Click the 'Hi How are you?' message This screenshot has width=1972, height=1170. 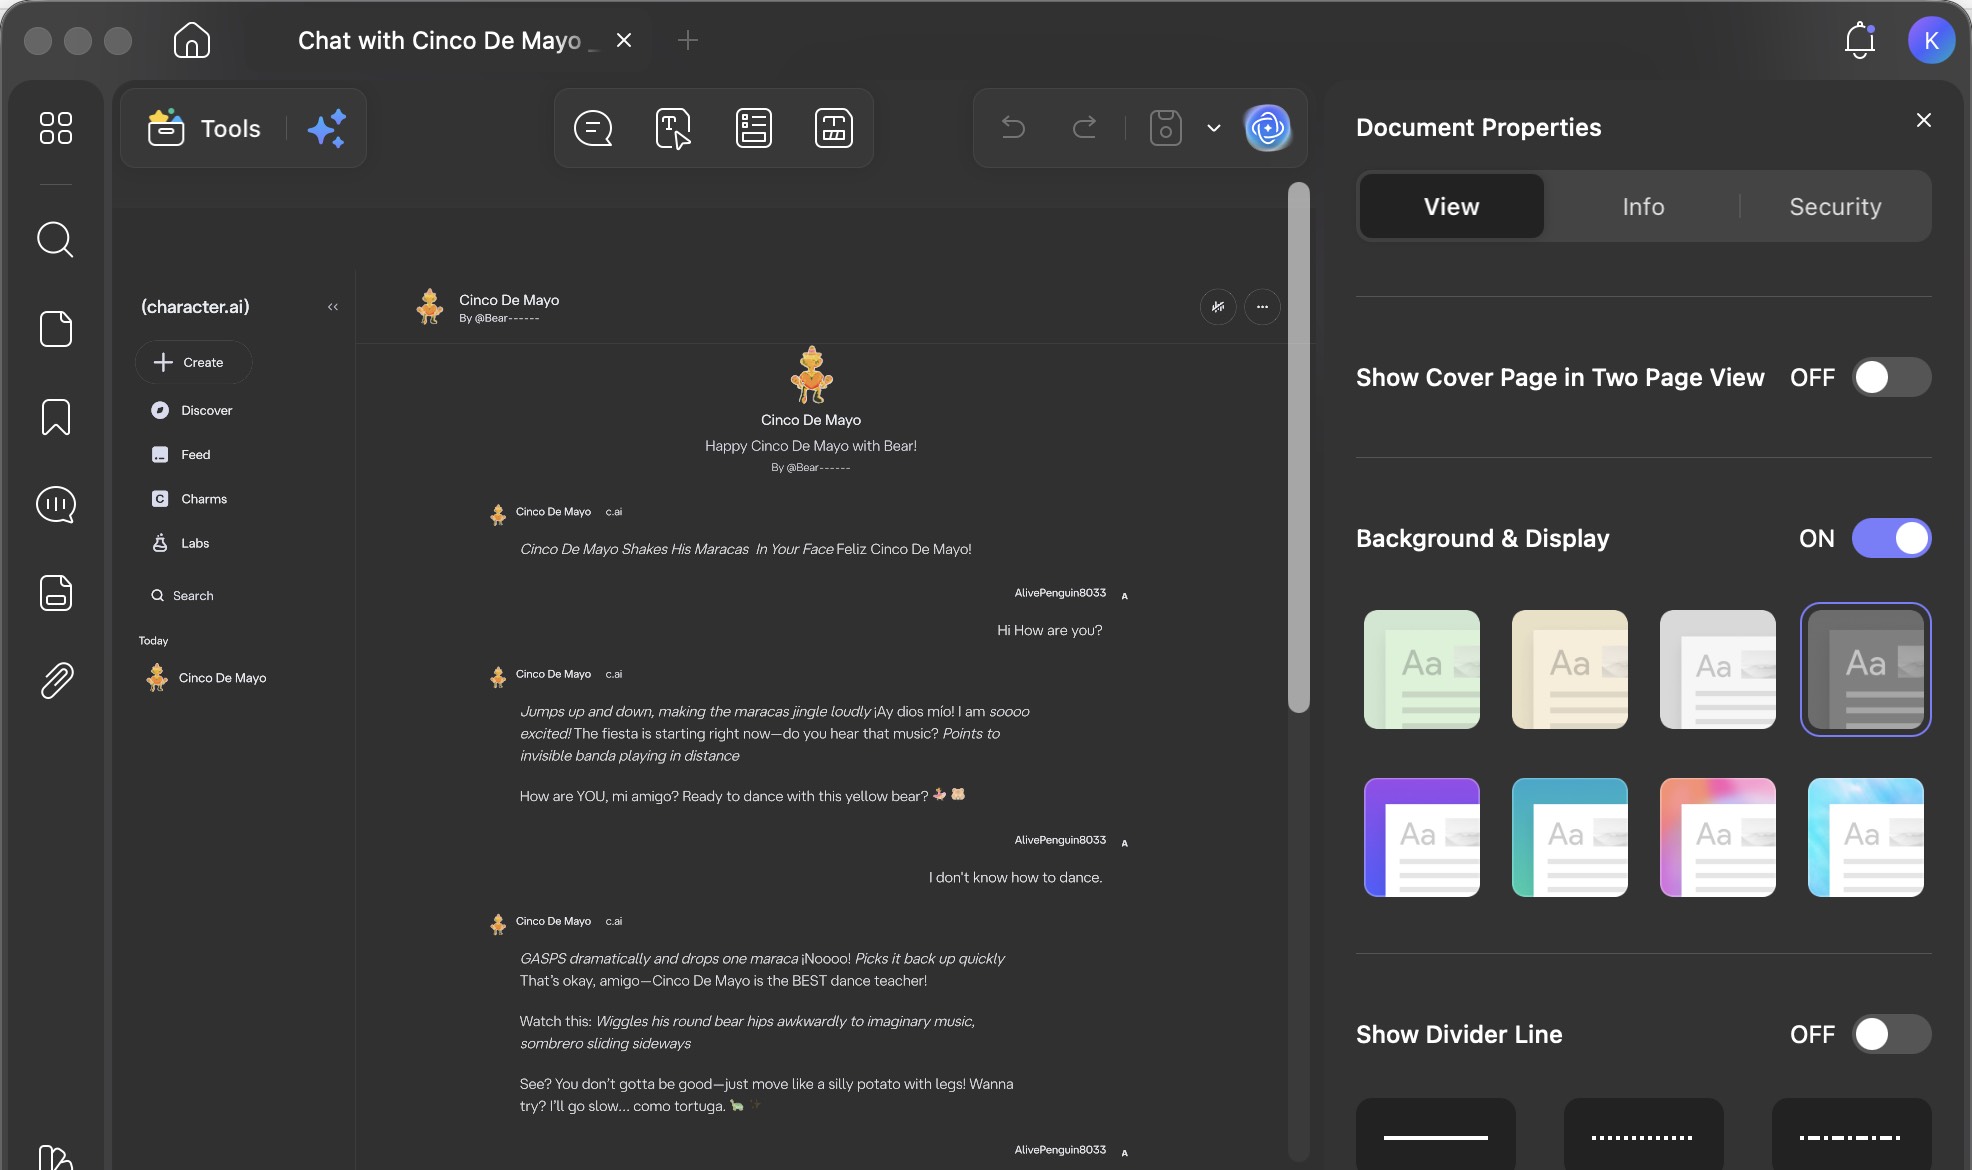1049,630
